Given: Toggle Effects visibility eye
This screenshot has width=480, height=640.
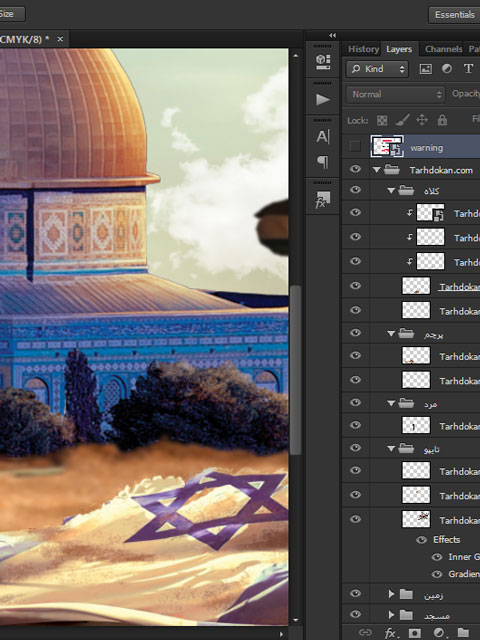Looking at the screenshot, I should (421, 540).
